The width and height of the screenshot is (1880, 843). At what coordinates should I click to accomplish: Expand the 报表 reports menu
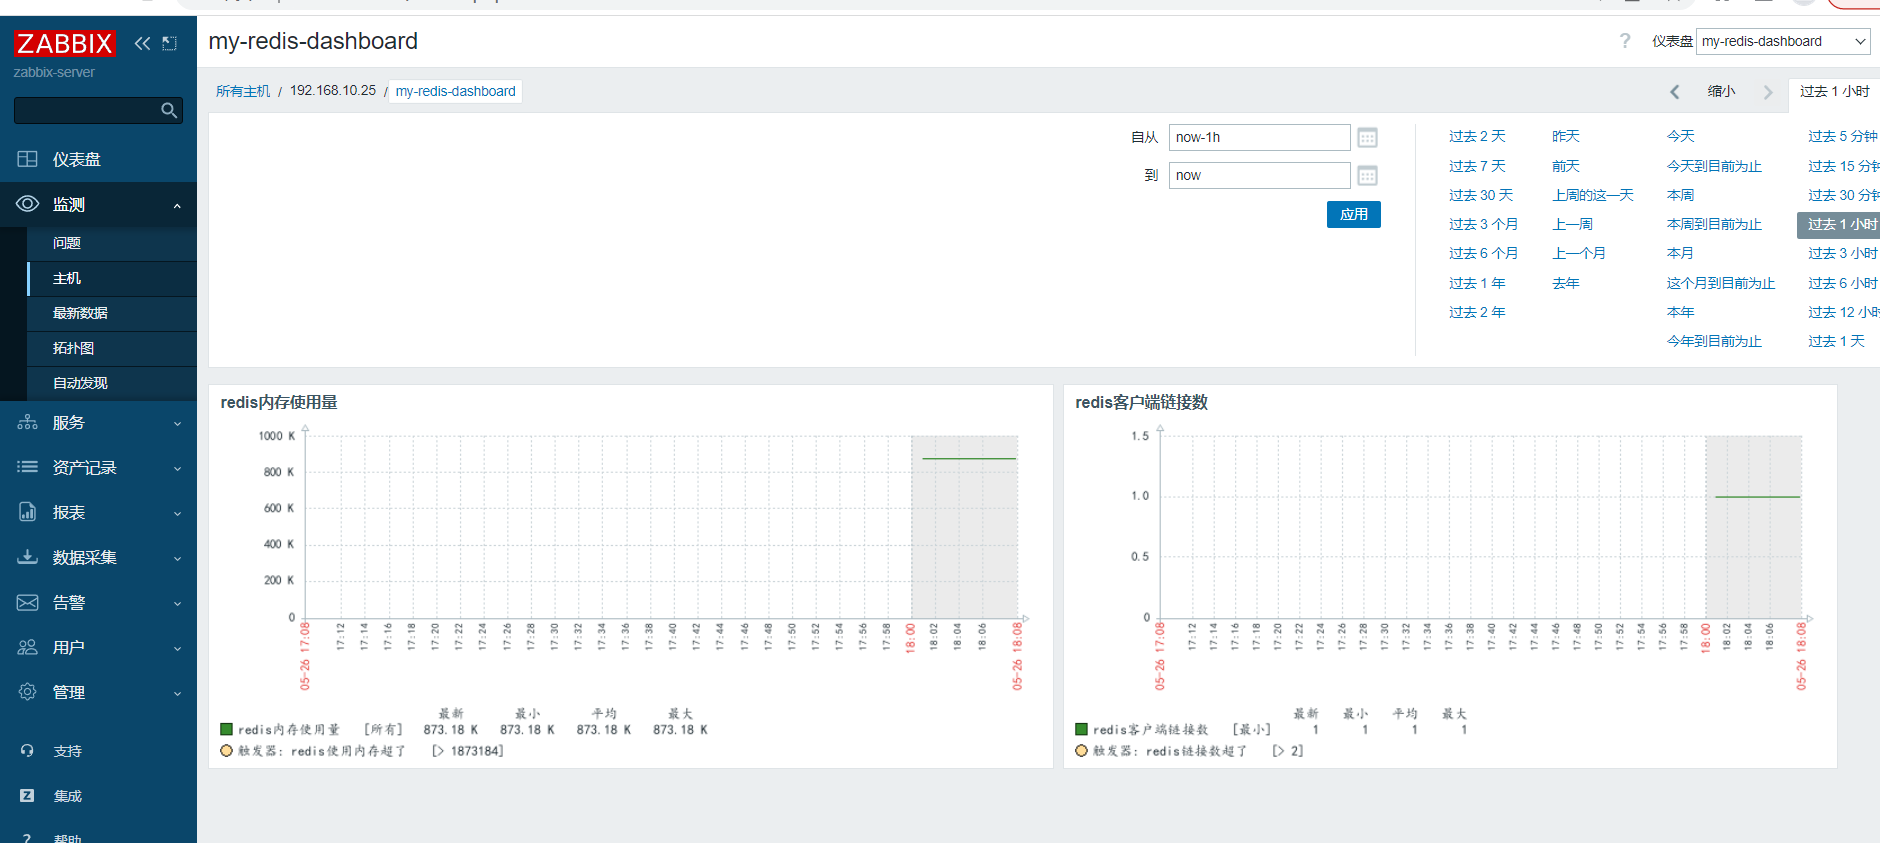[x=98, y=513]
